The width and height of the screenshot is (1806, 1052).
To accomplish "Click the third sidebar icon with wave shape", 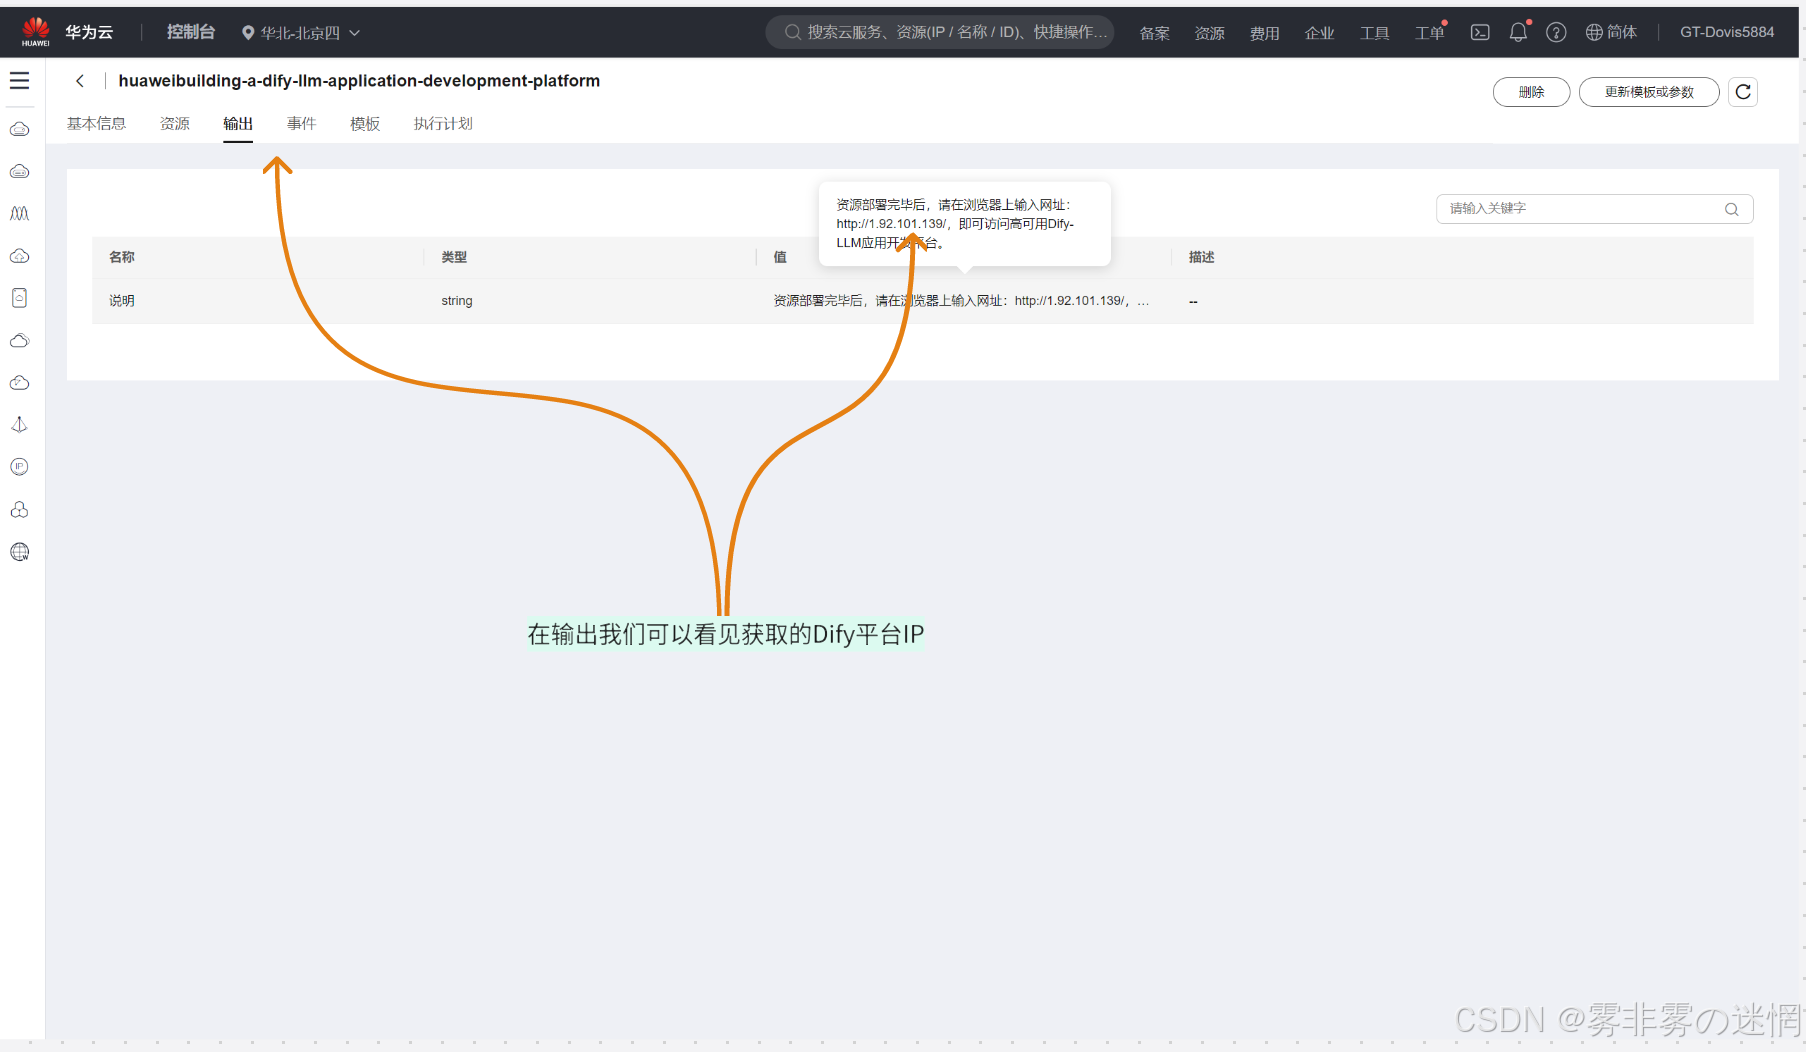I will (19, 214).
